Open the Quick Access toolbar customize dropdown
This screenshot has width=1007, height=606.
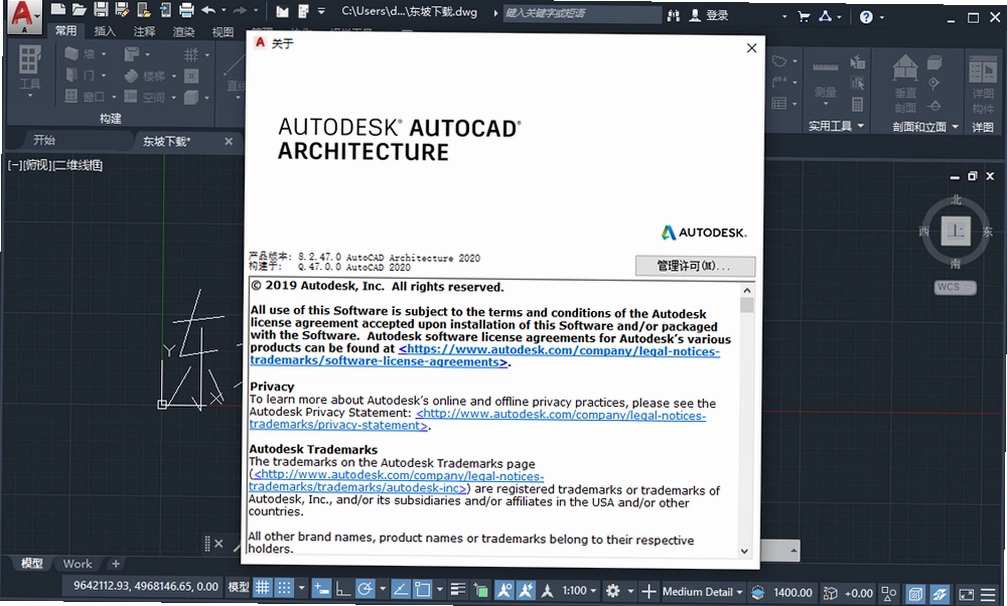point(321,11)
